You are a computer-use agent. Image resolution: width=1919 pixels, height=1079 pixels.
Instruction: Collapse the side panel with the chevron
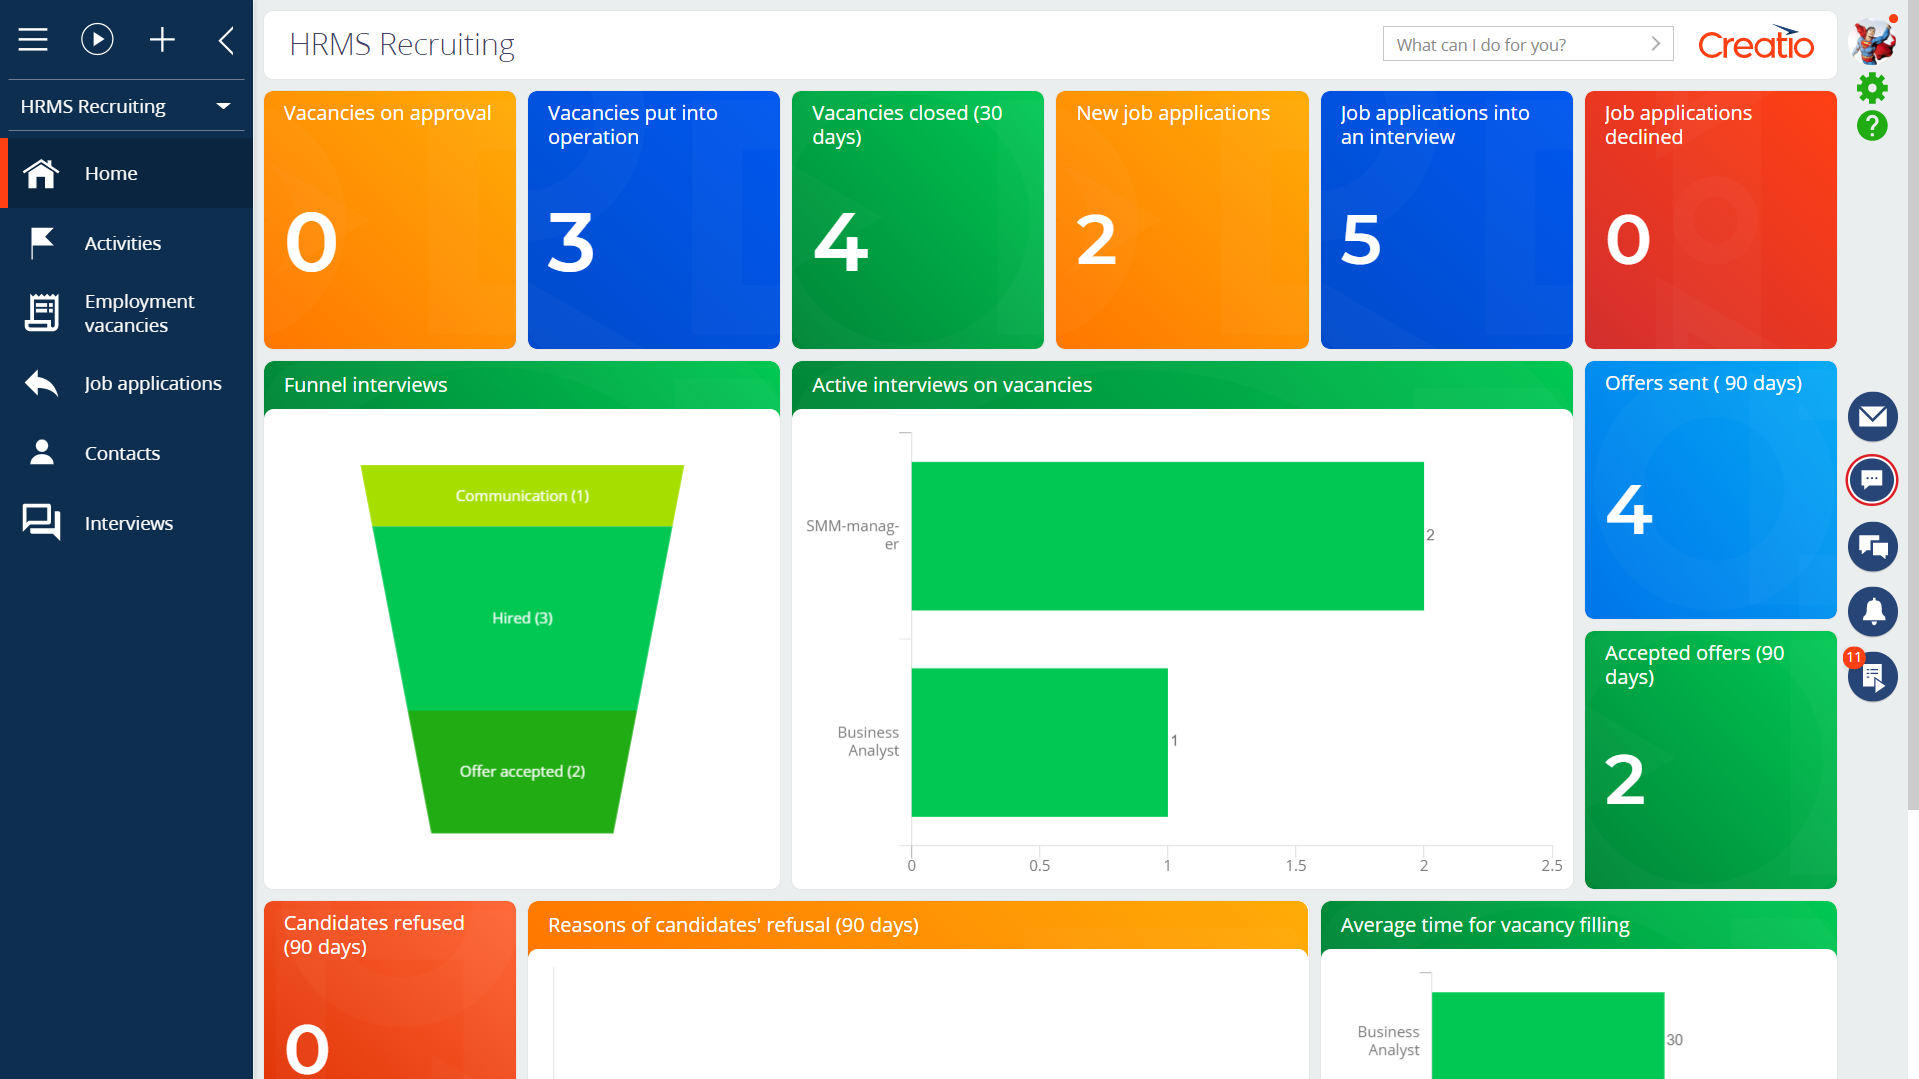pos(226,40)
